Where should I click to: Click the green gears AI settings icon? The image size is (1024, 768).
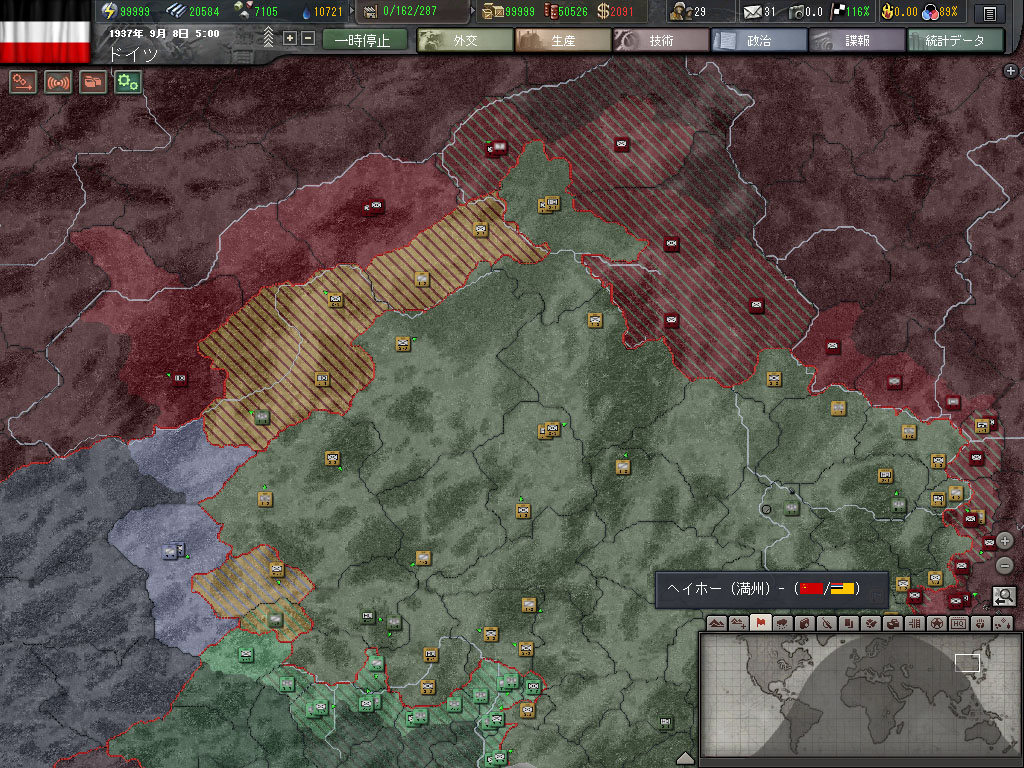point(128,83)
